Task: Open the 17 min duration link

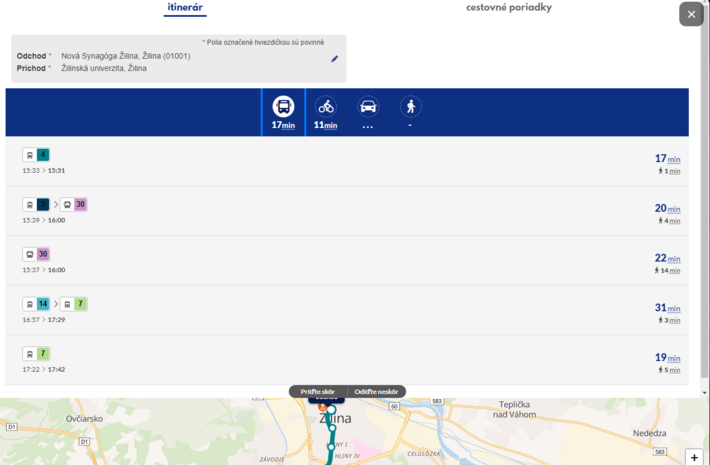Action: [x=667, y=159]
